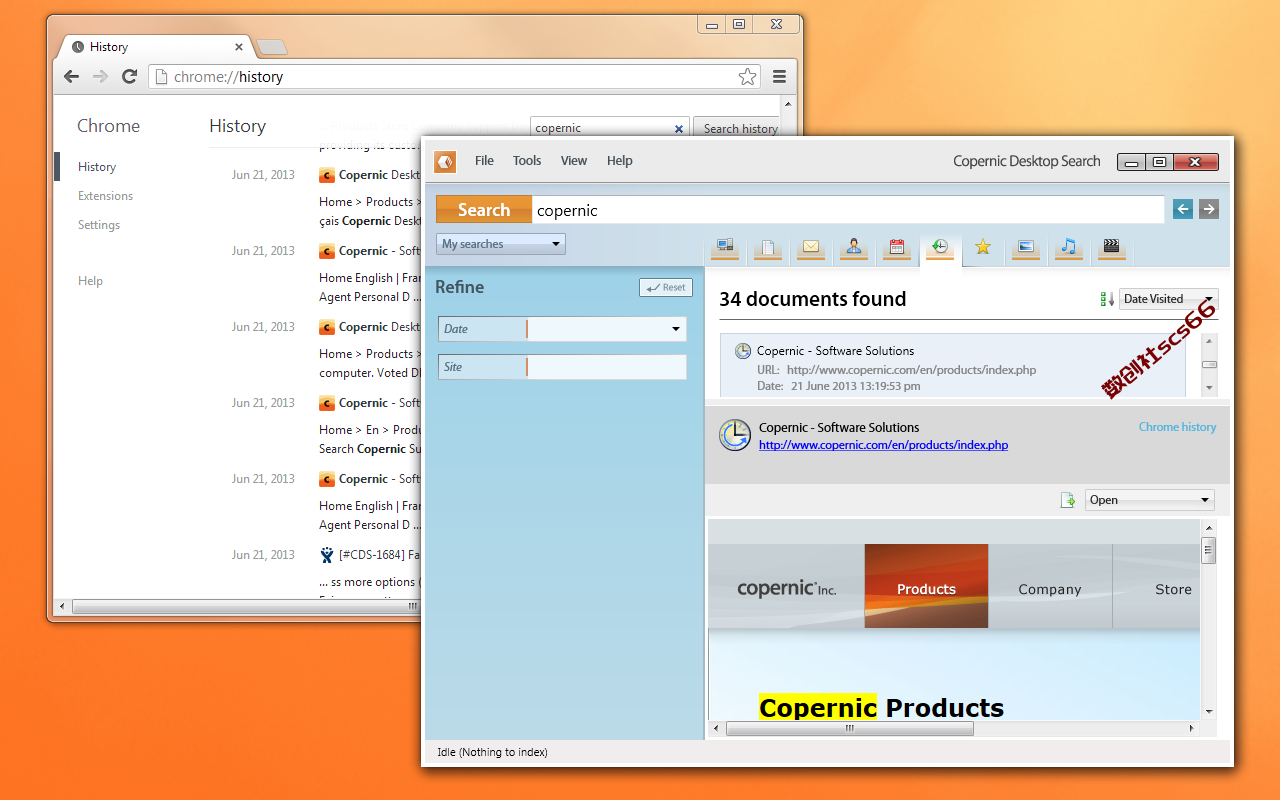Select the Music note category icon
Screen dimensions: 1280x800
(x=1068, y=248)
